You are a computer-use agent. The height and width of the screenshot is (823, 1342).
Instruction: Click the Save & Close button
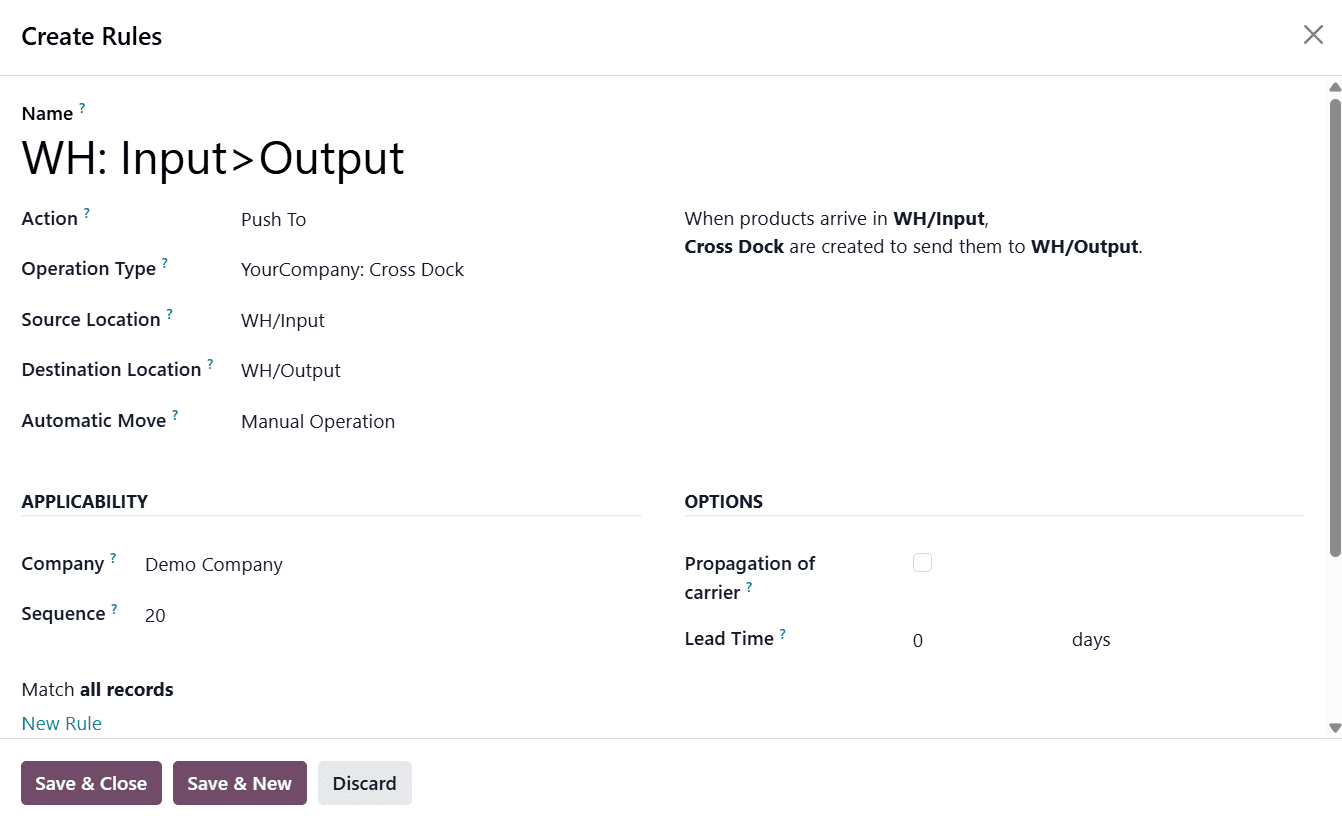click(x=91, y=783)
